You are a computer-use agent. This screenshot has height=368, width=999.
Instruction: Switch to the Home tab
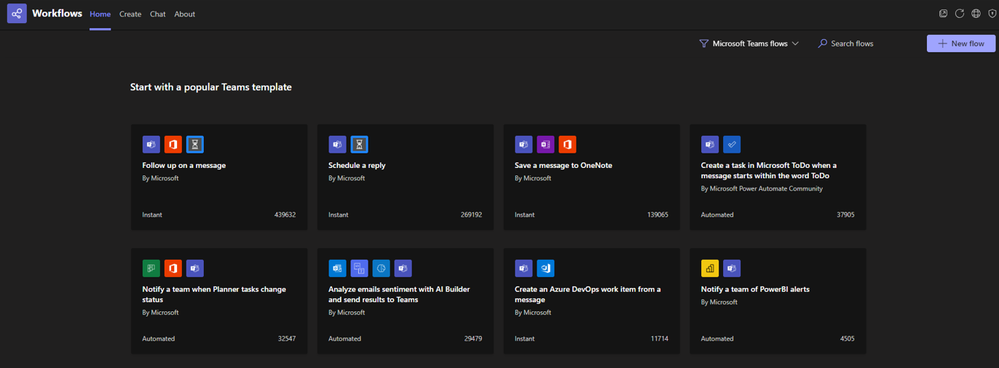(x=100, y=14)
